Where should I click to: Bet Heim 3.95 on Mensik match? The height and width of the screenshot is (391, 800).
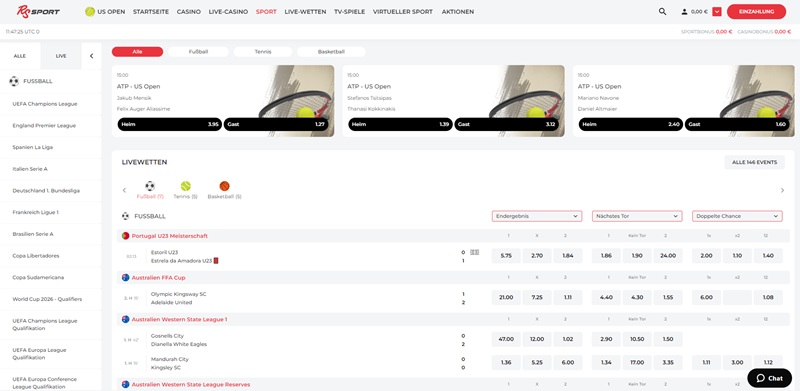[x=169, y=124]
